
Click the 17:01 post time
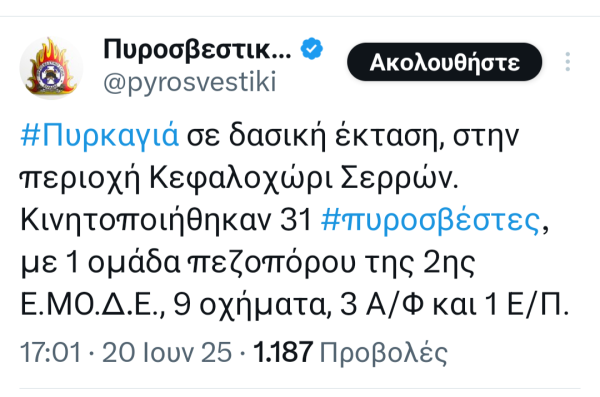click(51, 352)
